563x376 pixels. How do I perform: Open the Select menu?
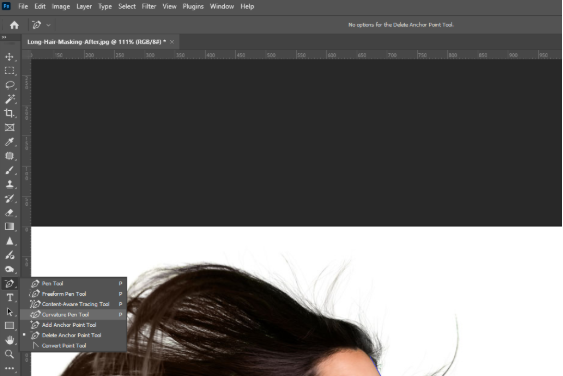[x=127, y=6]
